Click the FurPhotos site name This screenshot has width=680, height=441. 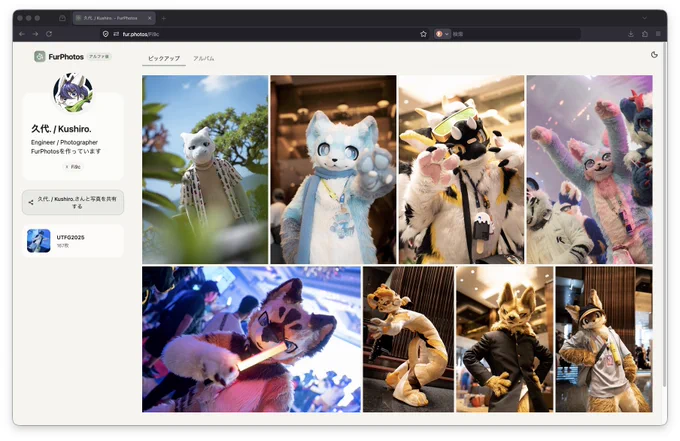tap(66, 57)
